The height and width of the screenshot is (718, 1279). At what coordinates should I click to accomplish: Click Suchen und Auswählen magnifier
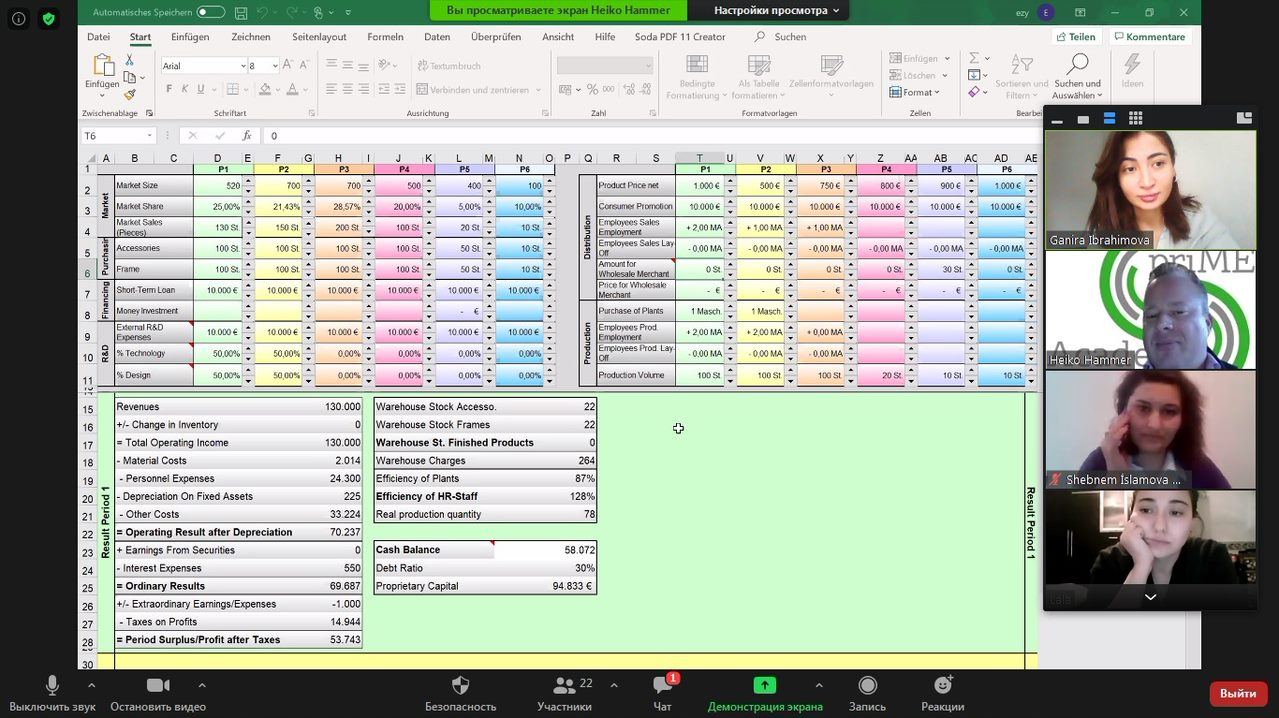pos(1077,76)
